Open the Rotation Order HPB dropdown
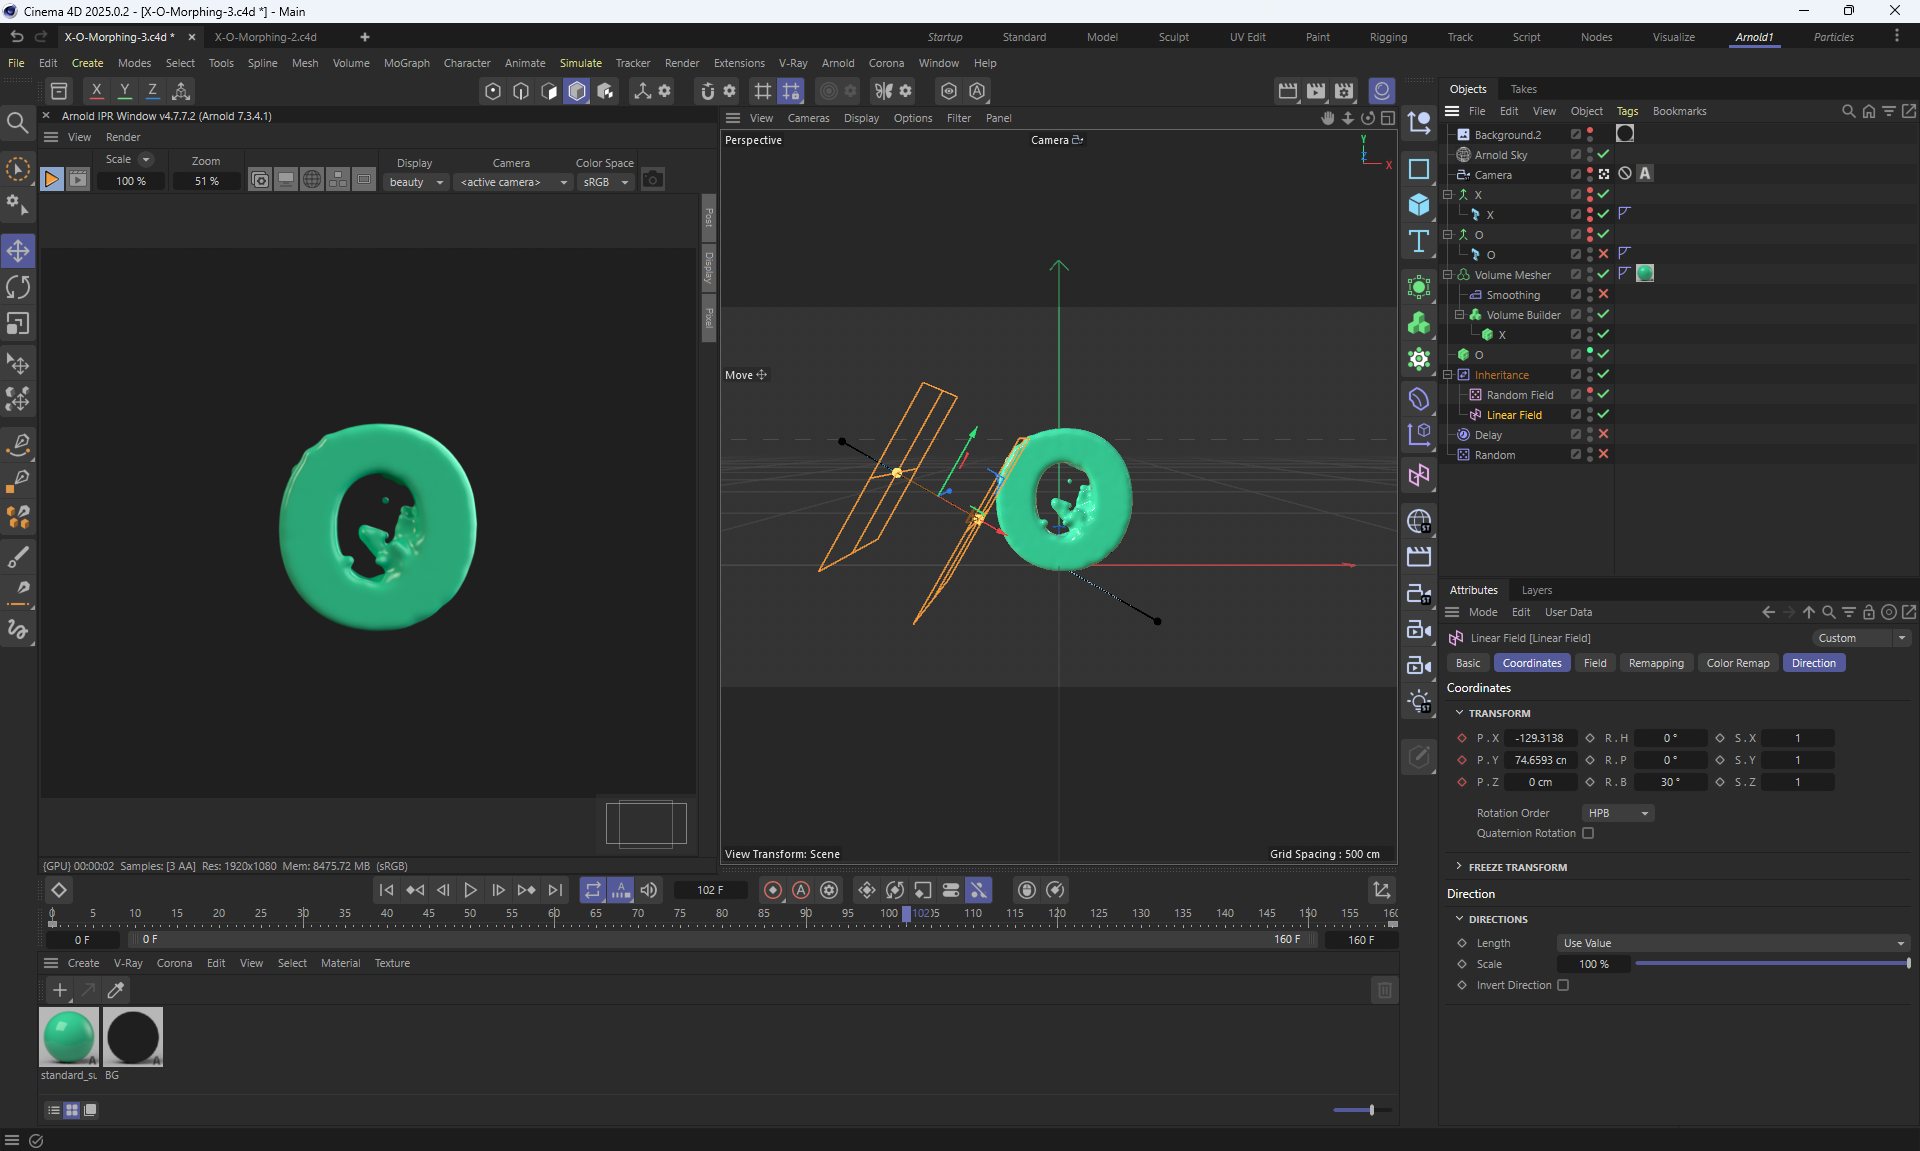The width and height of the screenshot is (1920, 1151). click(x=1618, y=813)
